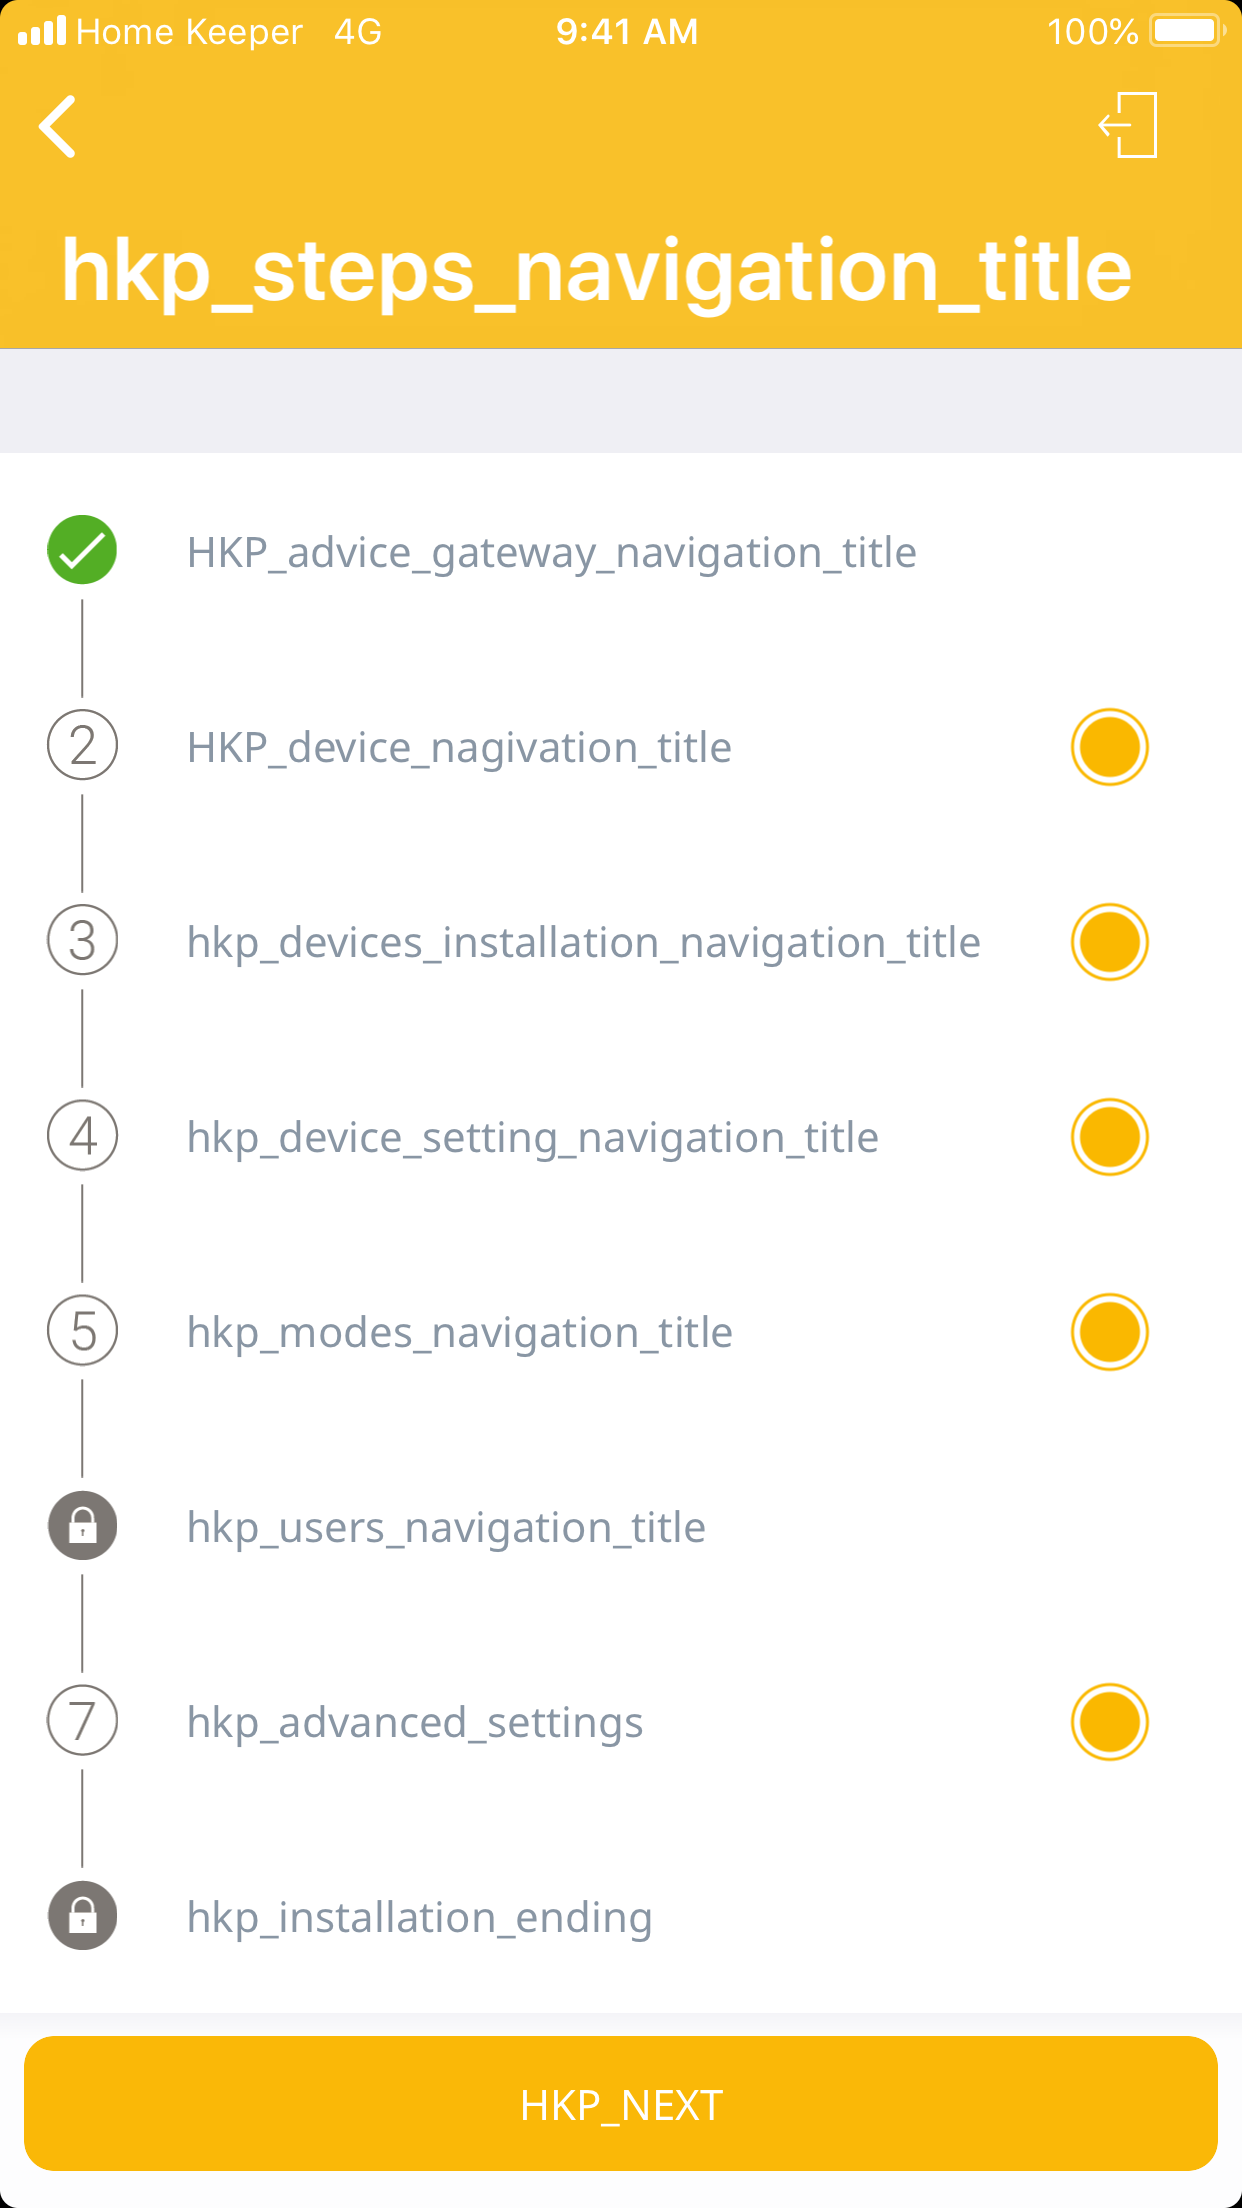Select orange indicator for hkp_device_setting_navigation_title
The image size is (1242, 2208).
[x=1109, y=1137]
